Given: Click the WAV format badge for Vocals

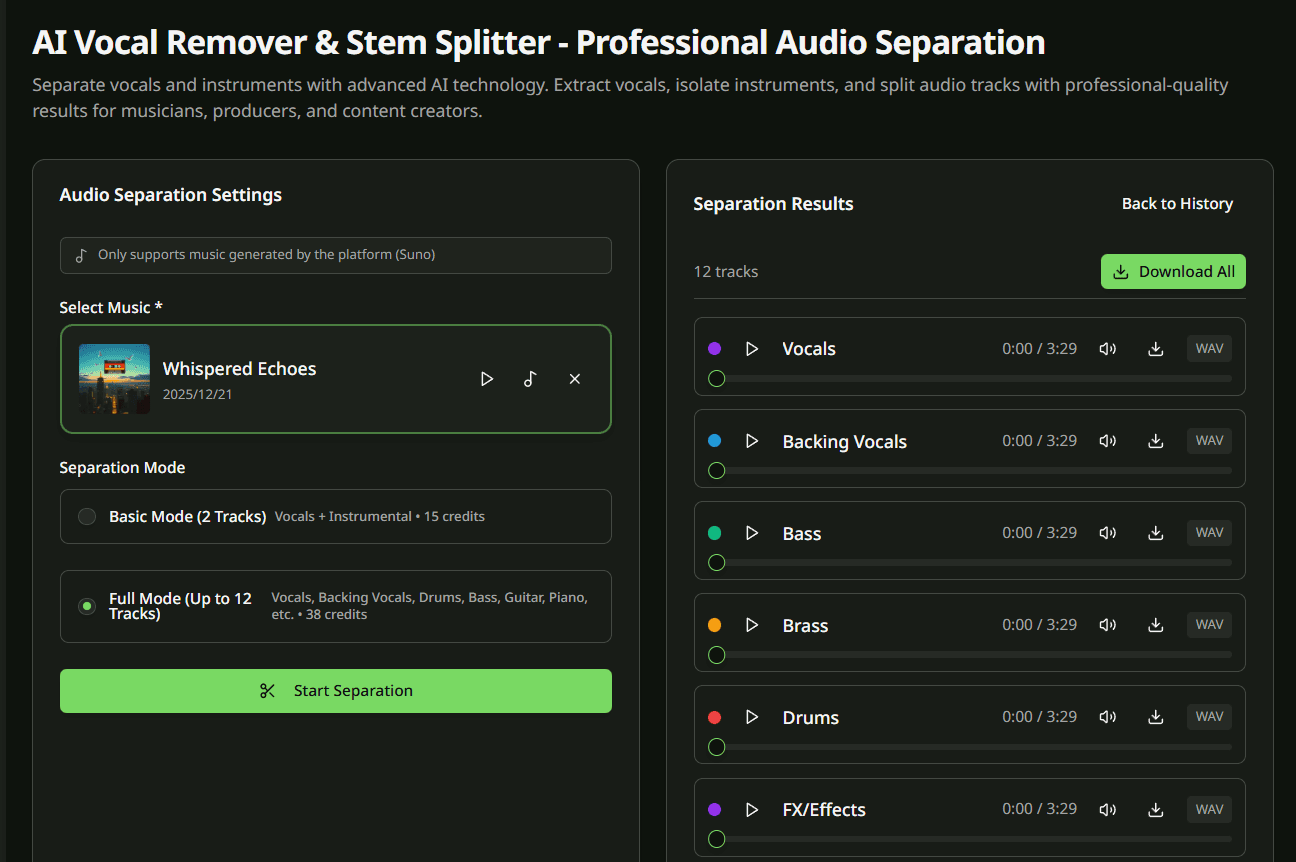Looking at the screenshot, I should tap(1209, 349).
